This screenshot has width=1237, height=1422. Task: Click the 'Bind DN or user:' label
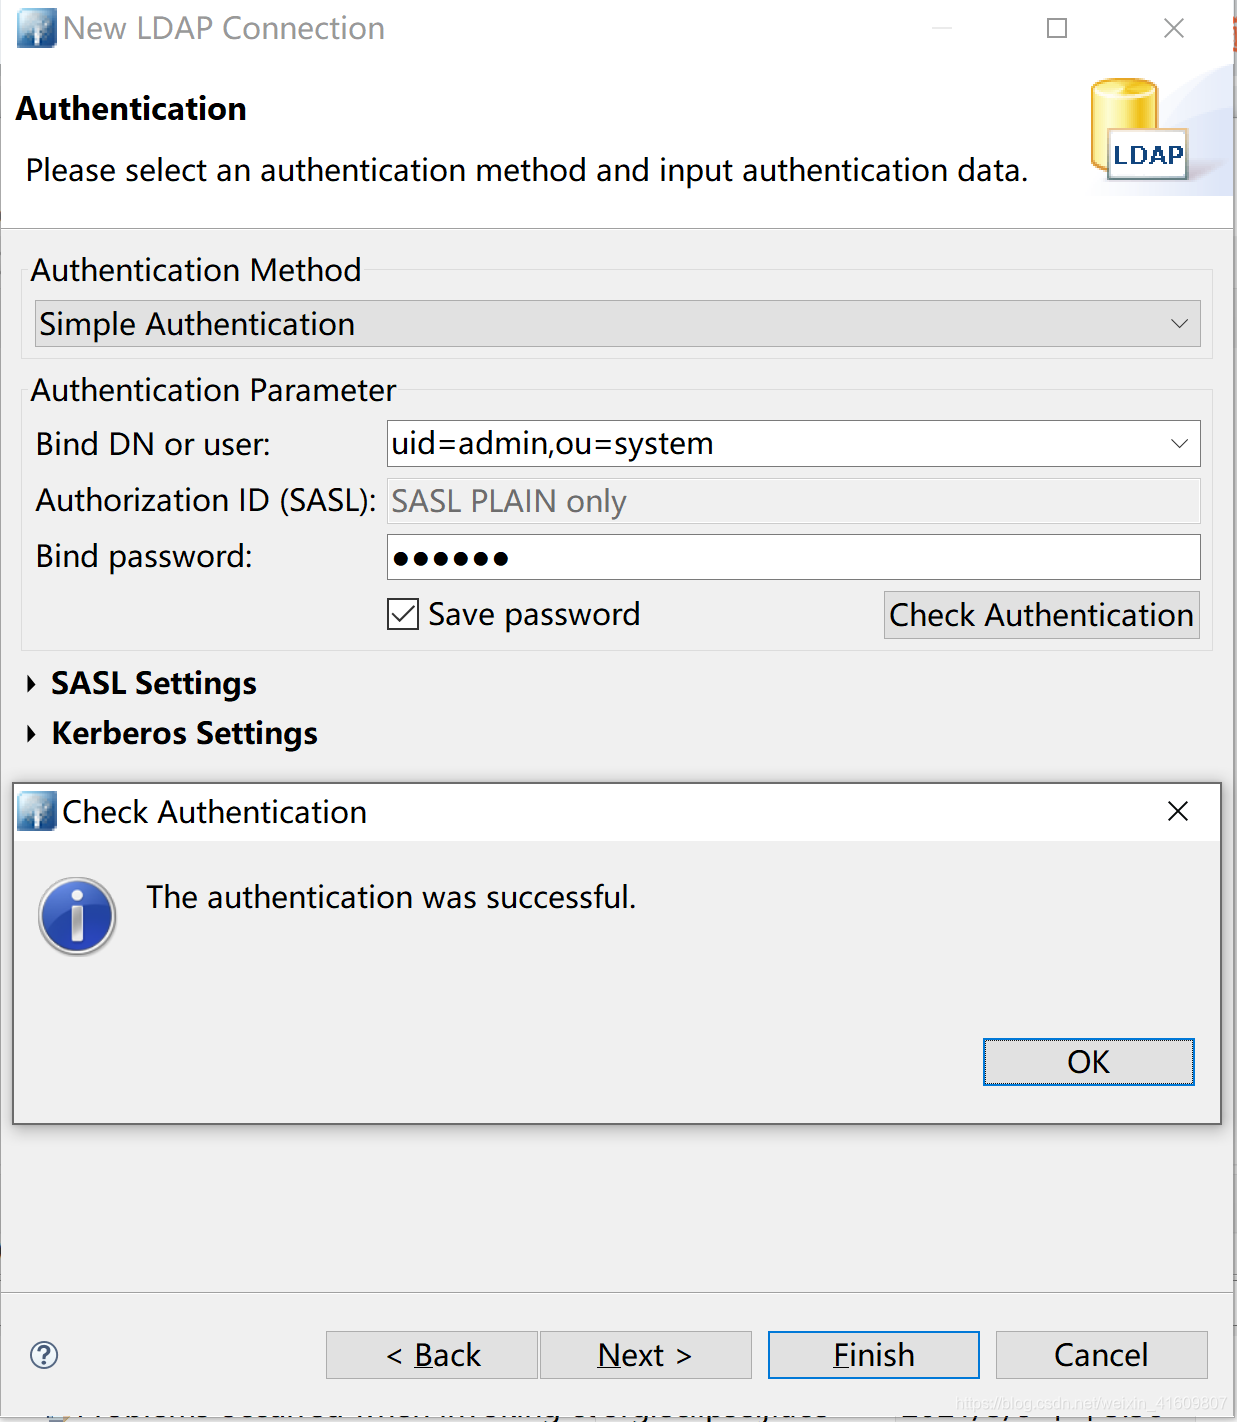click(x=153, y=444)
